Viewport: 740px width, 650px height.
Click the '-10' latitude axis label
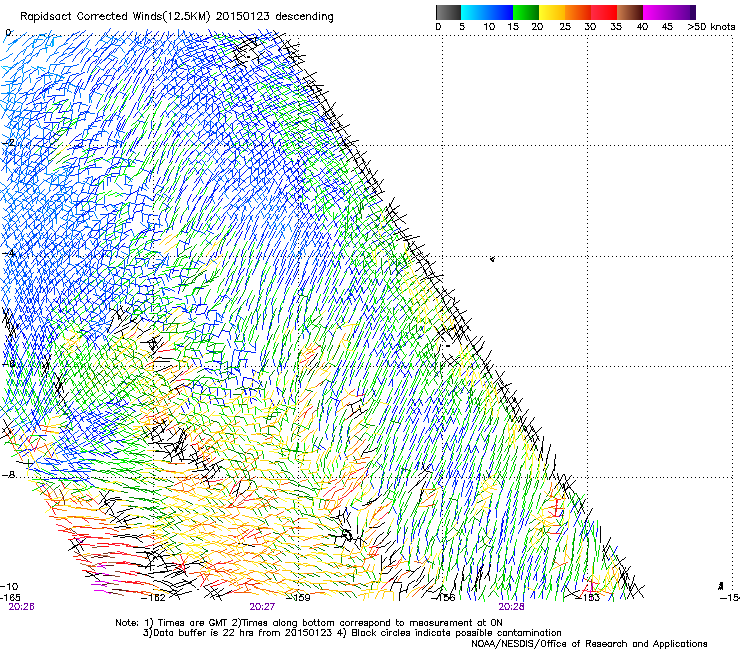(x=9, y=587)
